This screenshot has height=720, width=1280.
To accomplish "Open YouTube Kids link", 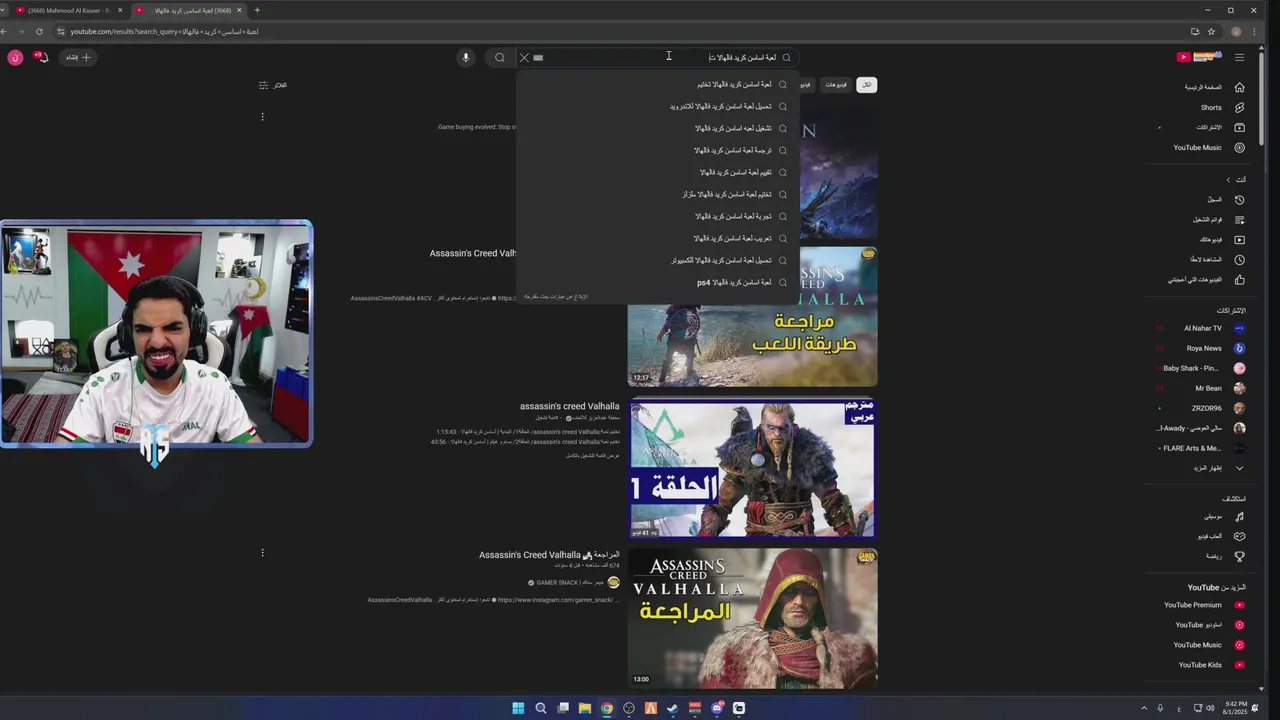I will click(1200, 665).
